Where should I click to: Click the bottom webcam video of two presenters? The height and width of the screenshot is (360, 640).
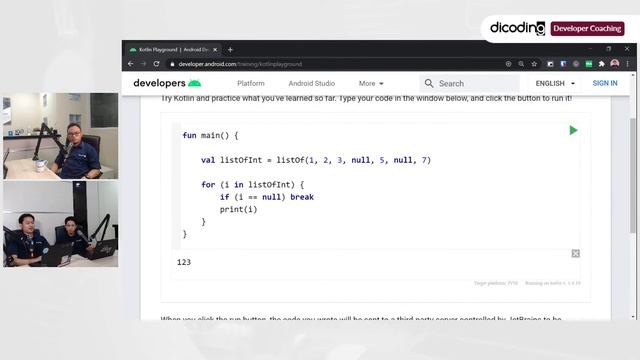(60, 224)
